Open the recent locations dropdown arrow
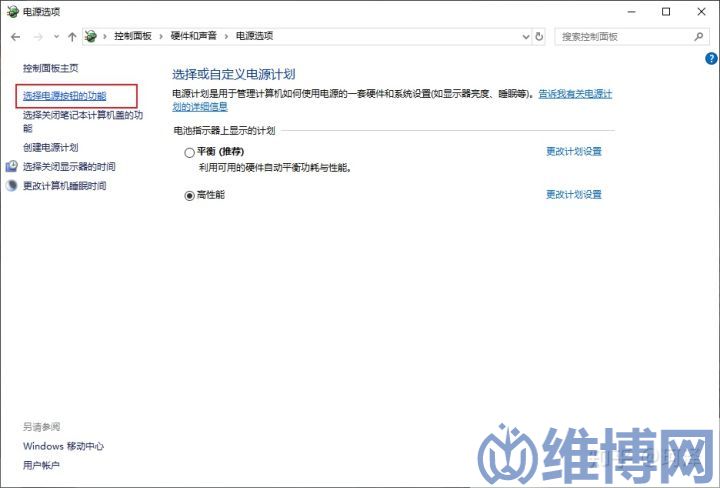 click(56, 37)
